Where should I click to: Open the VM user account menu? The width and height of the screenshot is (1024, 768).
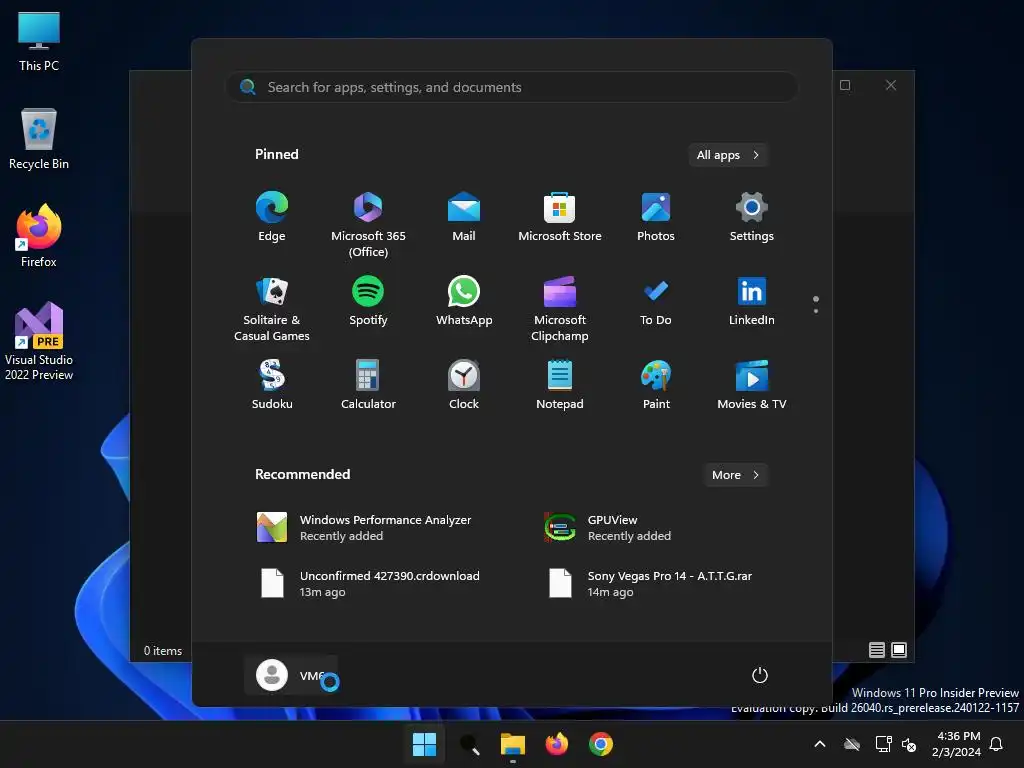tap(291, 675)
